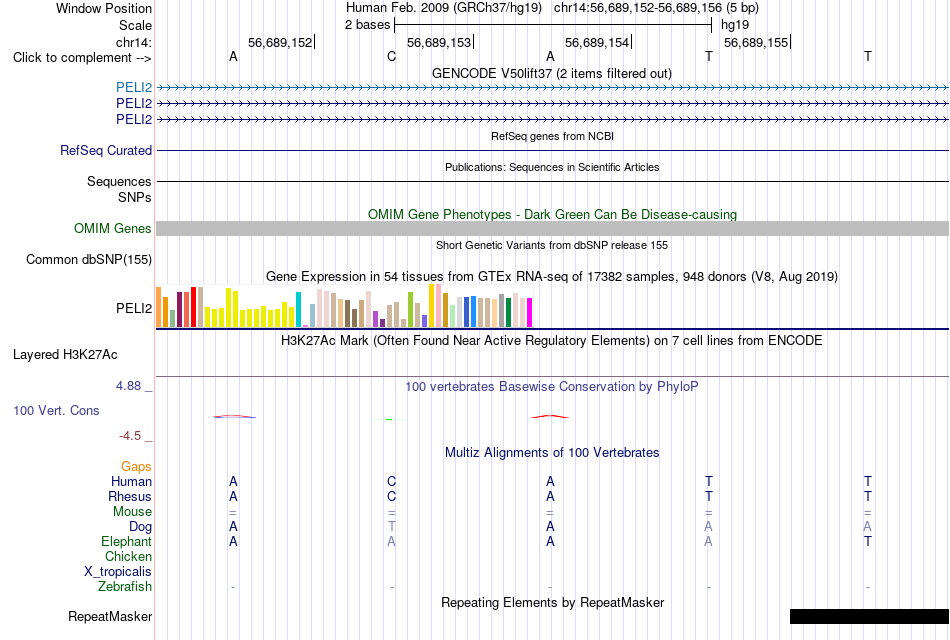950x640 pixels.
Task: Click the black RepeatMasker element block
Action: 869,616
